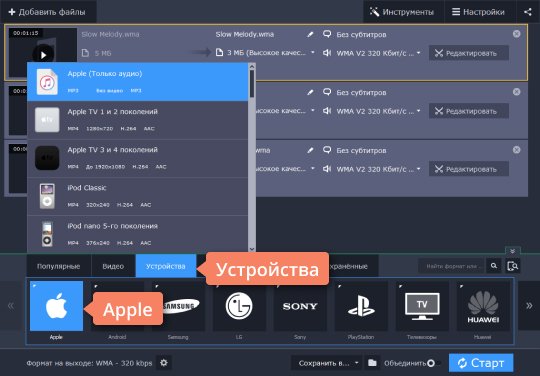Open the output folder icon
This screenshot has height=376, width=540.
click(372, 363)
